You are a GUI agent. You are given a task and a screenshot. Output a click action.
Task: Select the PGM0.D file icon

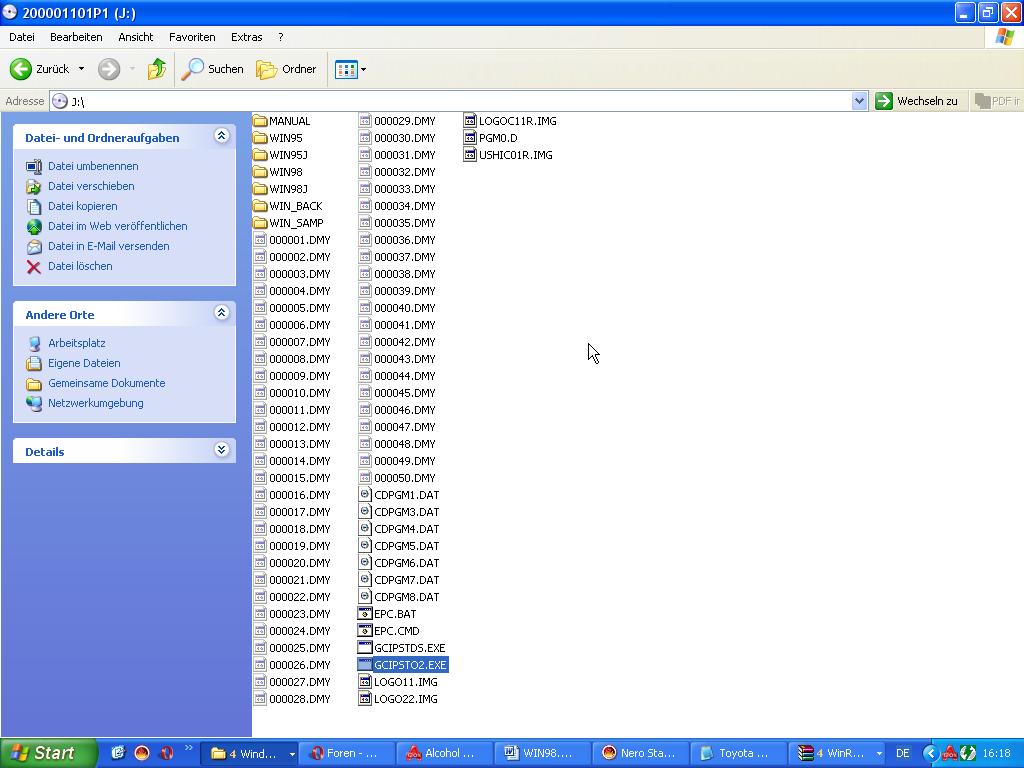pos(470,138)
